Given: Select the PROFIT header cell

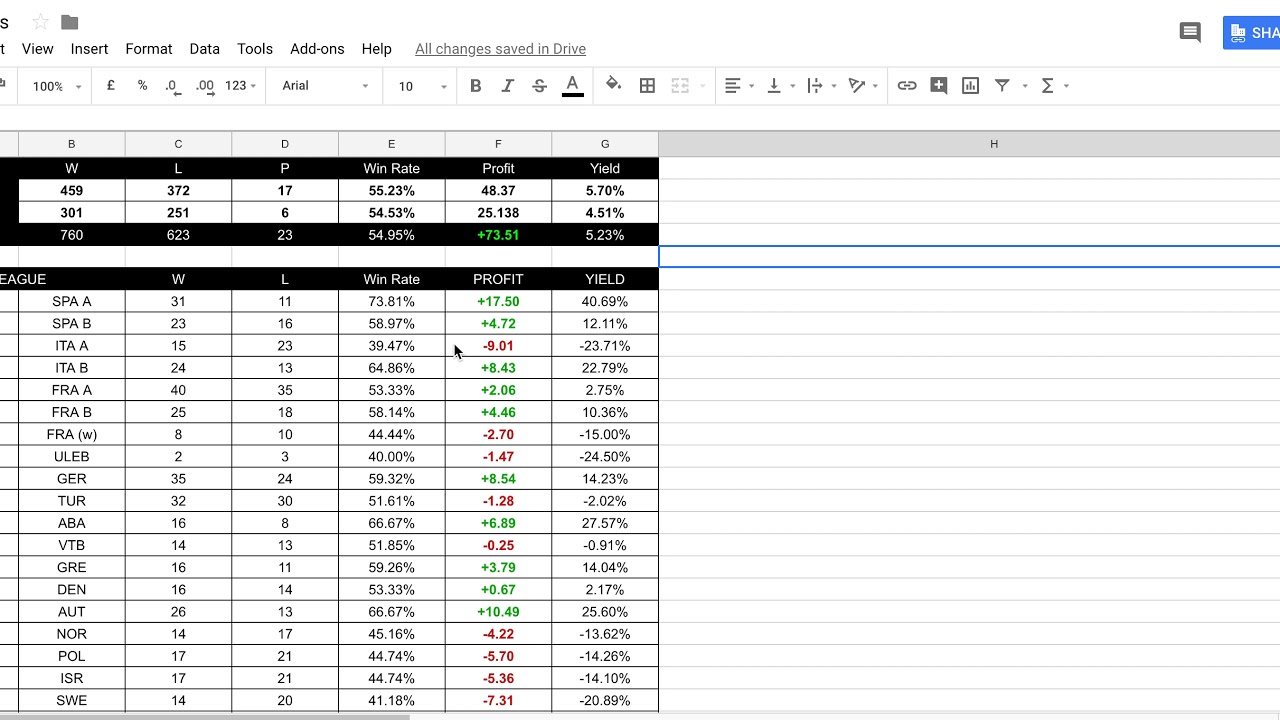Looking at the screenshot, I should point(498,279).
